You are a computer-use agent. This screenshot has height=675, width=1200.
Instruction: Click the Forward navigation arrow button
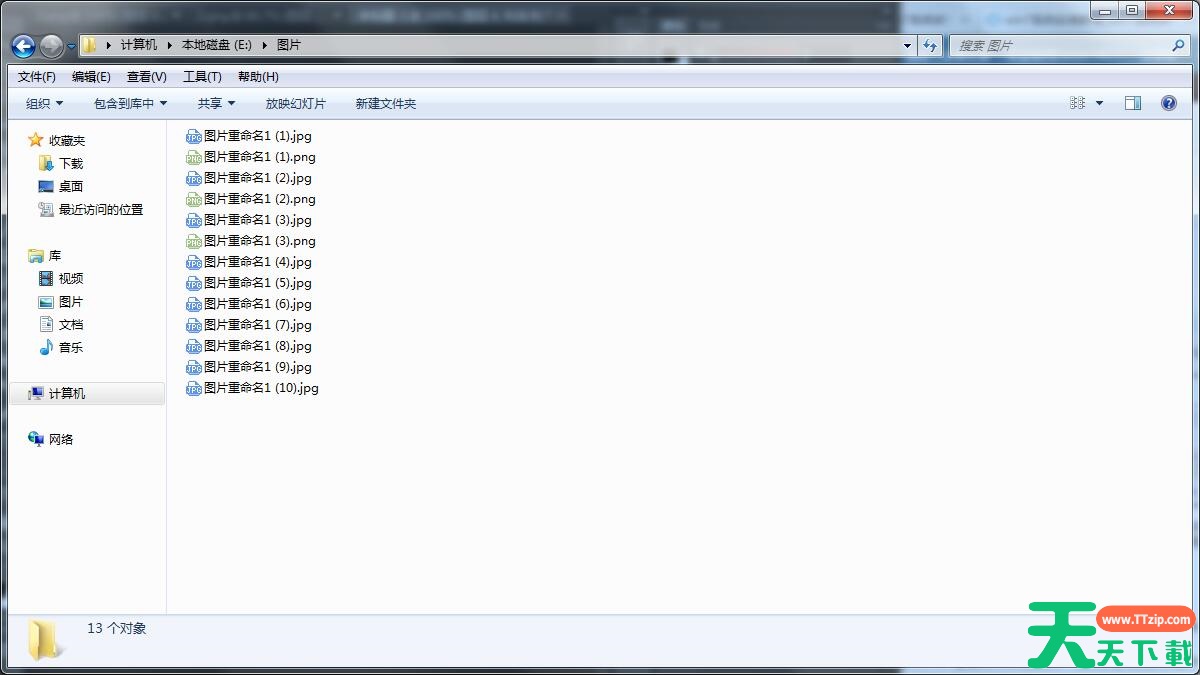tap(51, 46)
